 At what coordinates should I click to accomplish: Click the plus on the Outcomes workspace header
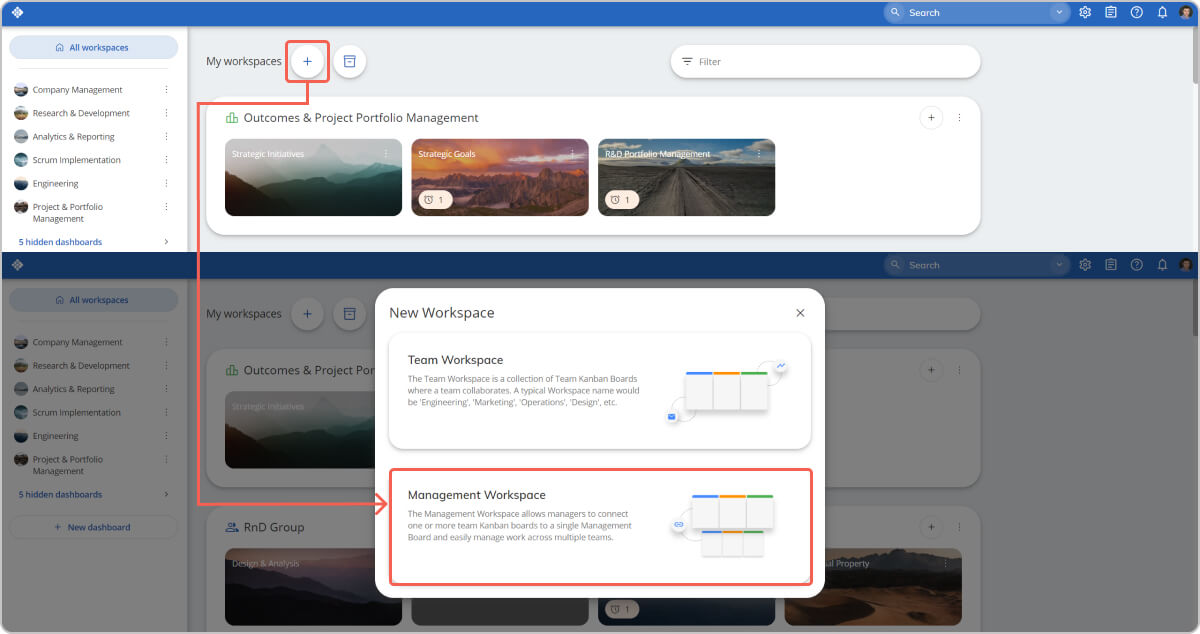pyautogui.click(x=931, y=117)
